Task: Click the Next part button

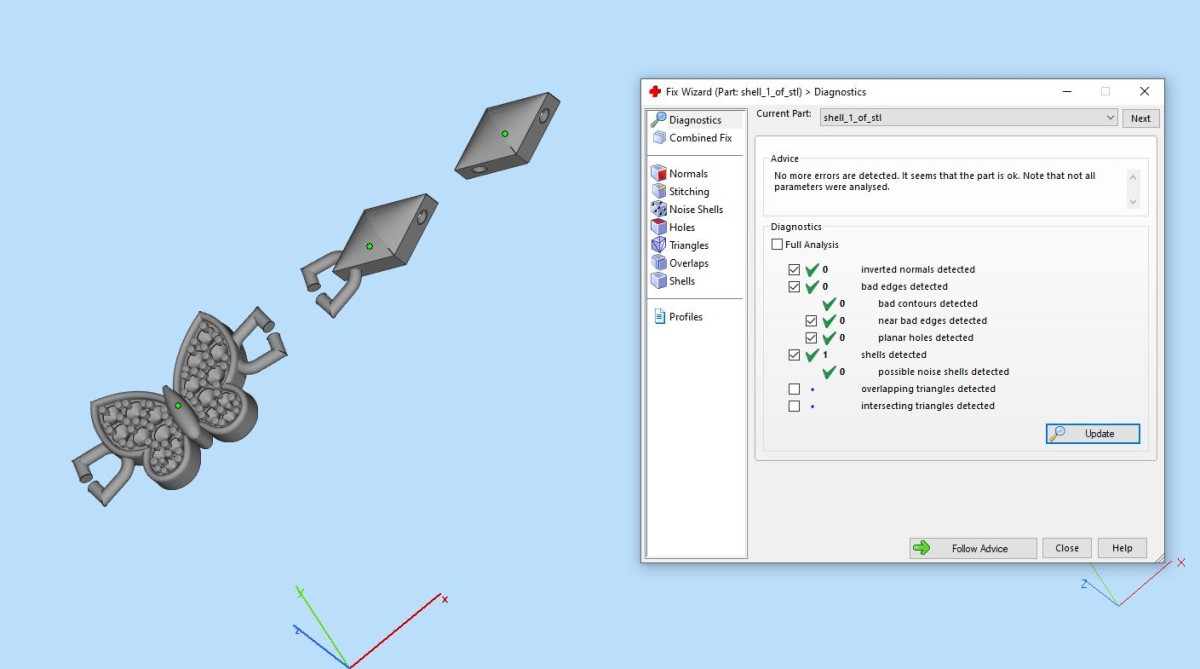Action: (x=1140, y=118)
